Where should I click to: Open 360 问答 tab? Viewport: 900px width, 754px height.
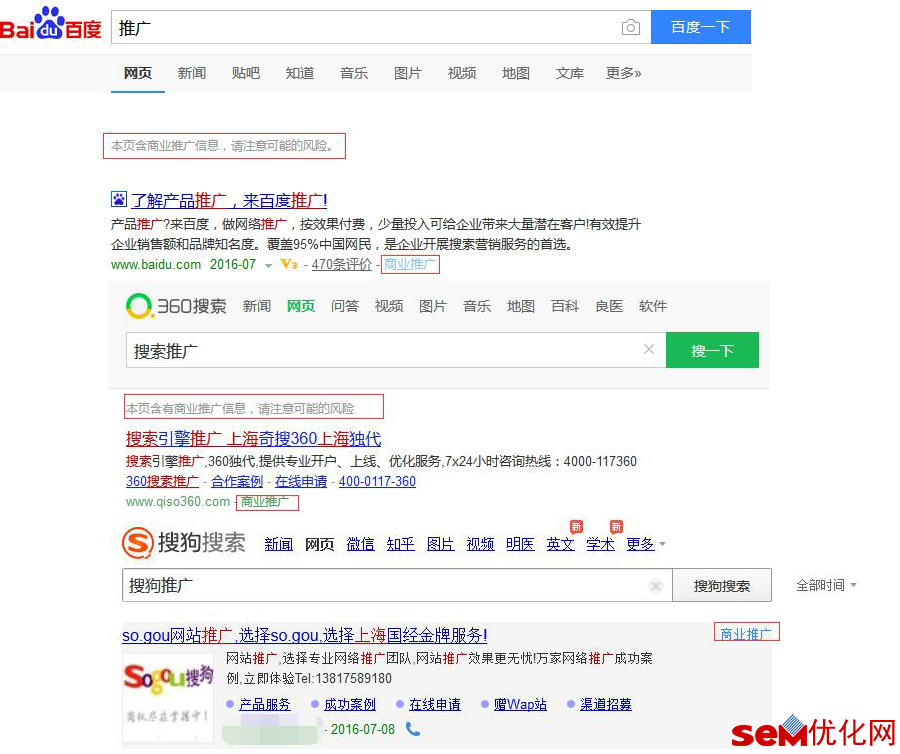344,306
